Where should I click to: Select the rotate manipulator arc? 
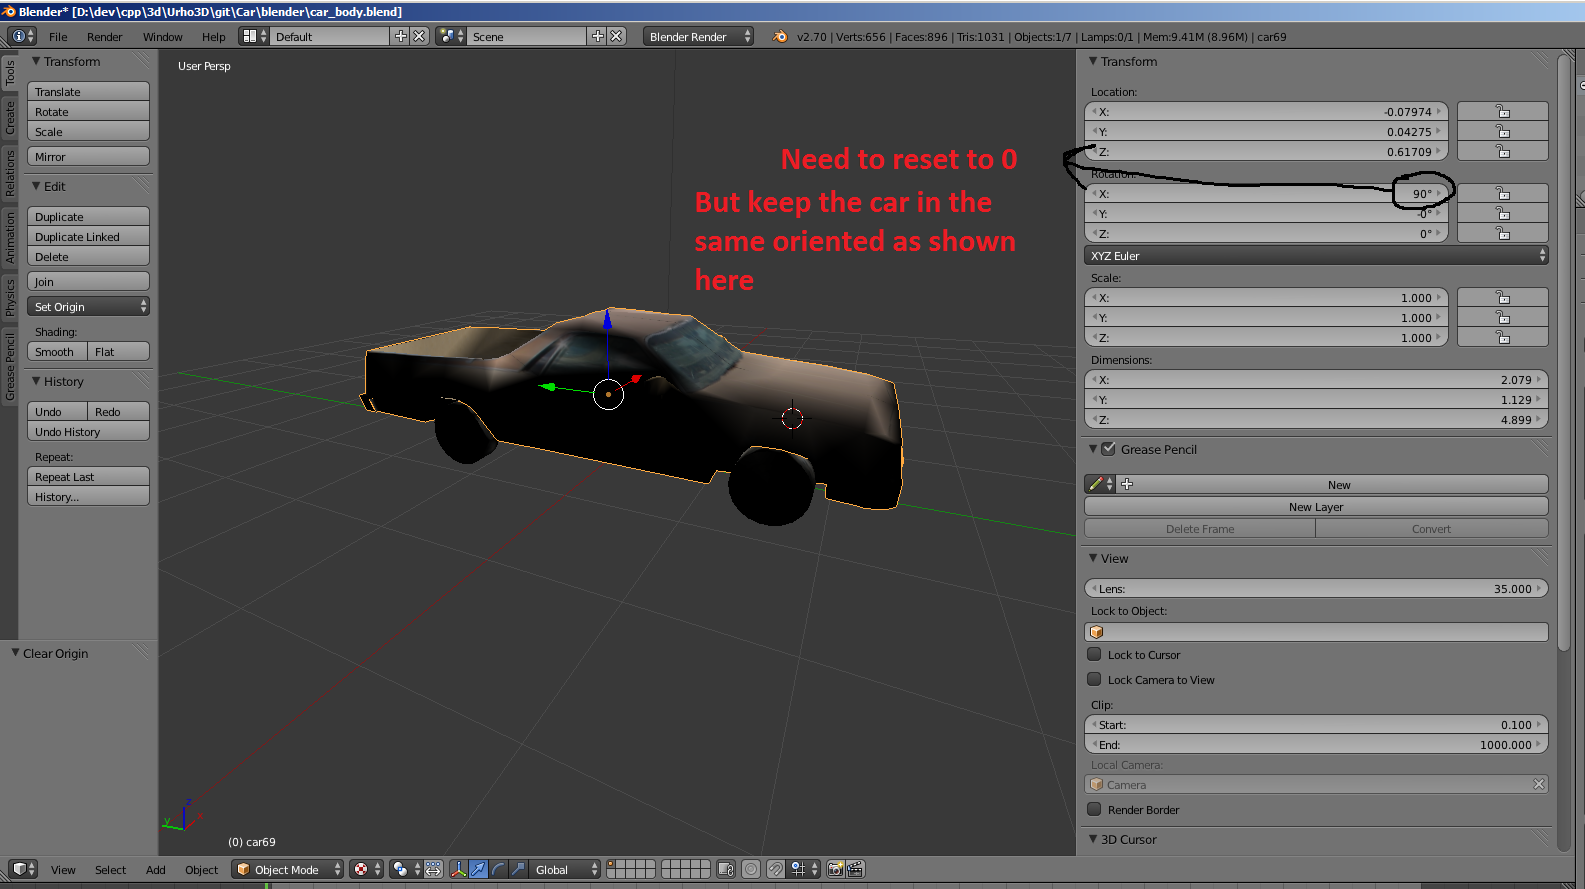tap(498, 869)
